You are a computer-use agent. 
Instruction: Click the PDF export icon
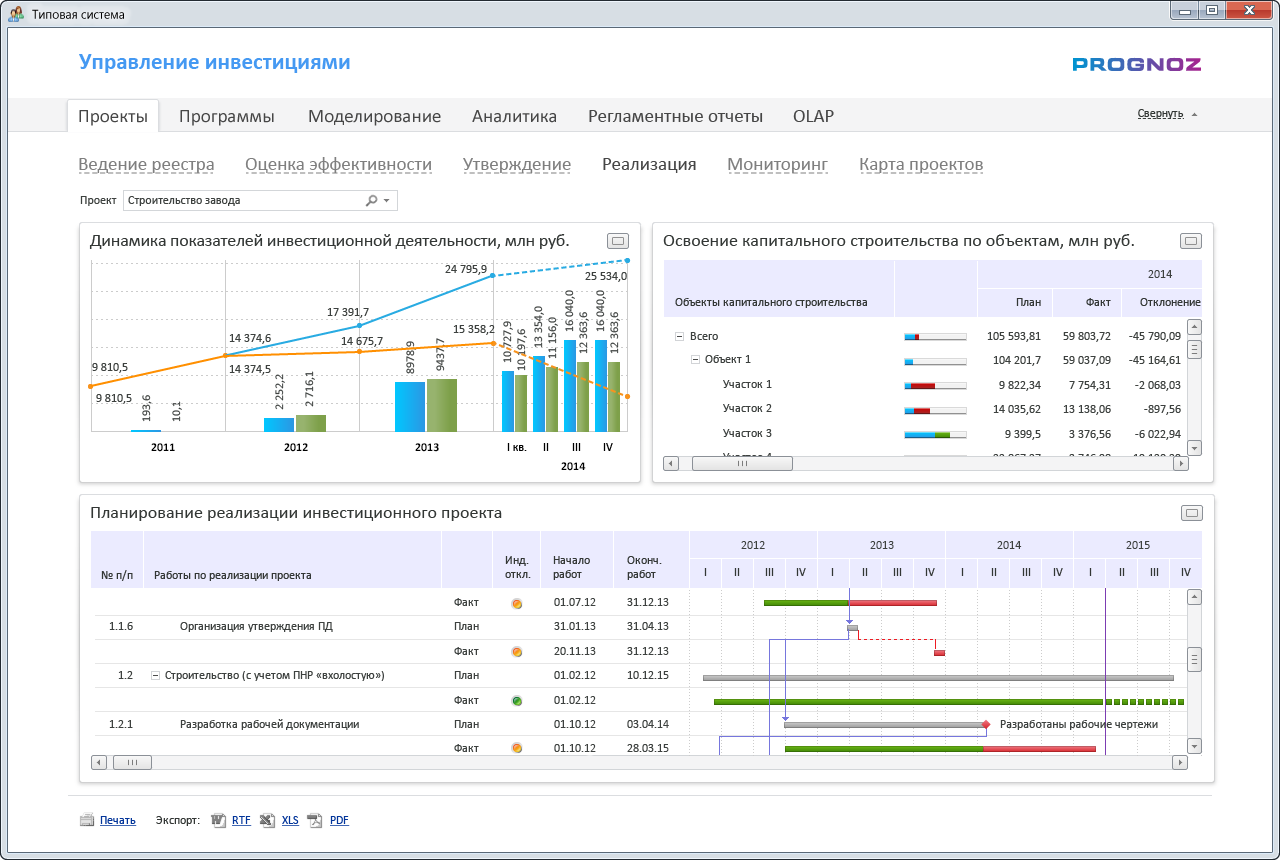tap(315, 820)
